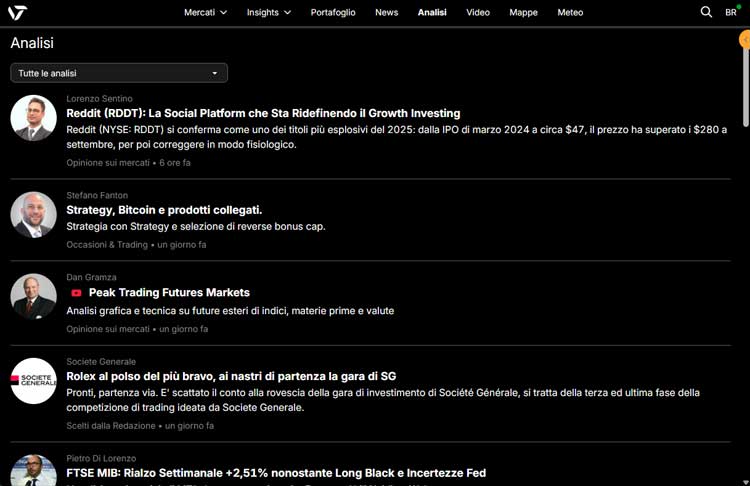
Task: Switch to the Video section
Action: (x=478, y=12)
